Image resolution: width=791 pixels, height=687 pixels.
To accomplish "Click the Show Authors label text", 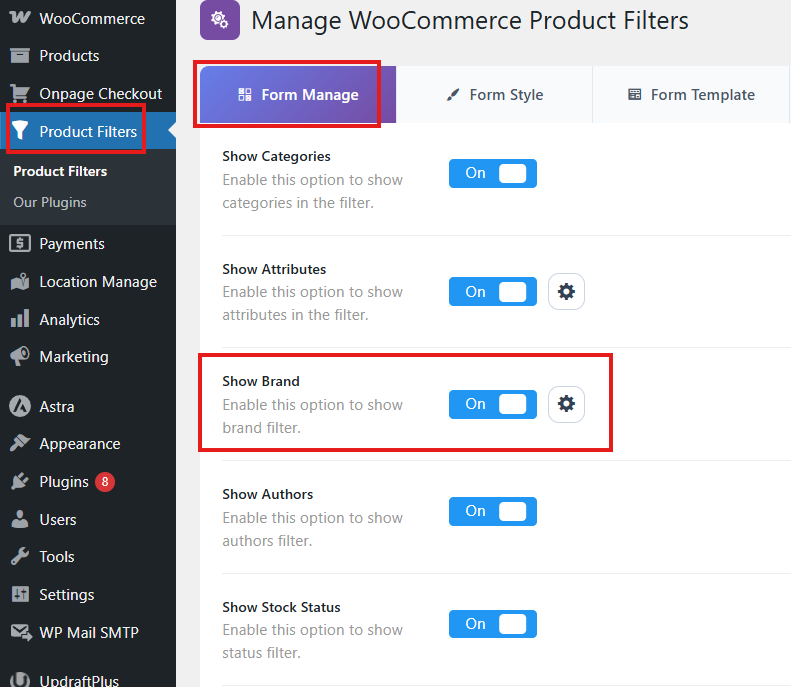I will point(267,494).
